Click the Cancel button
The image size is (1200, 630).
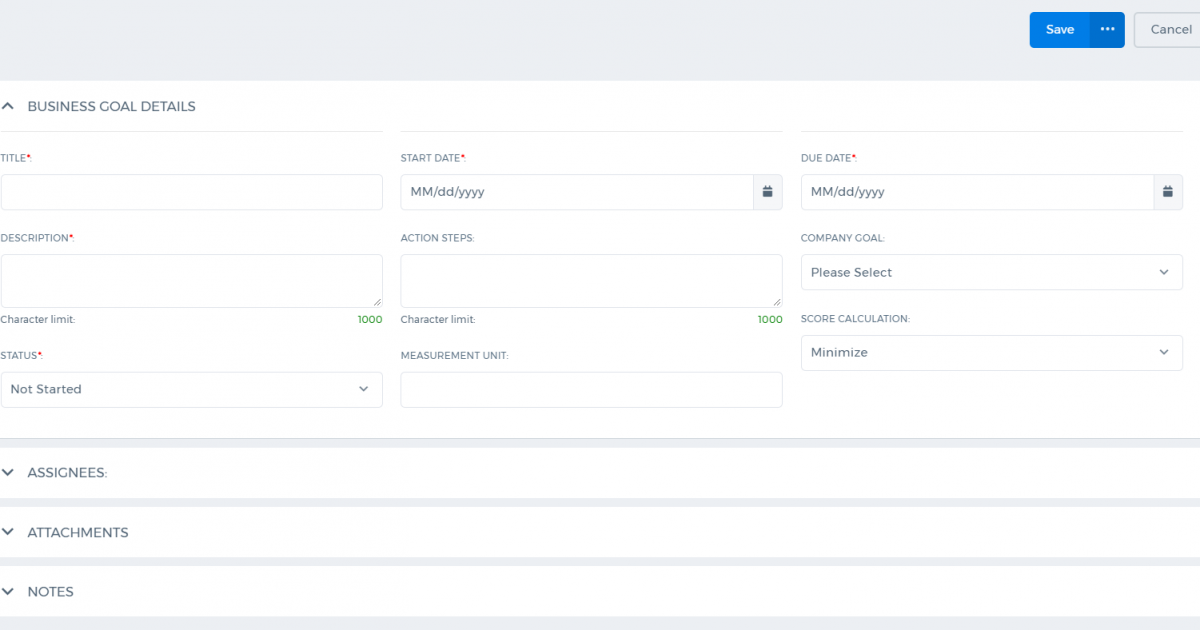(x=1168, y=30)
